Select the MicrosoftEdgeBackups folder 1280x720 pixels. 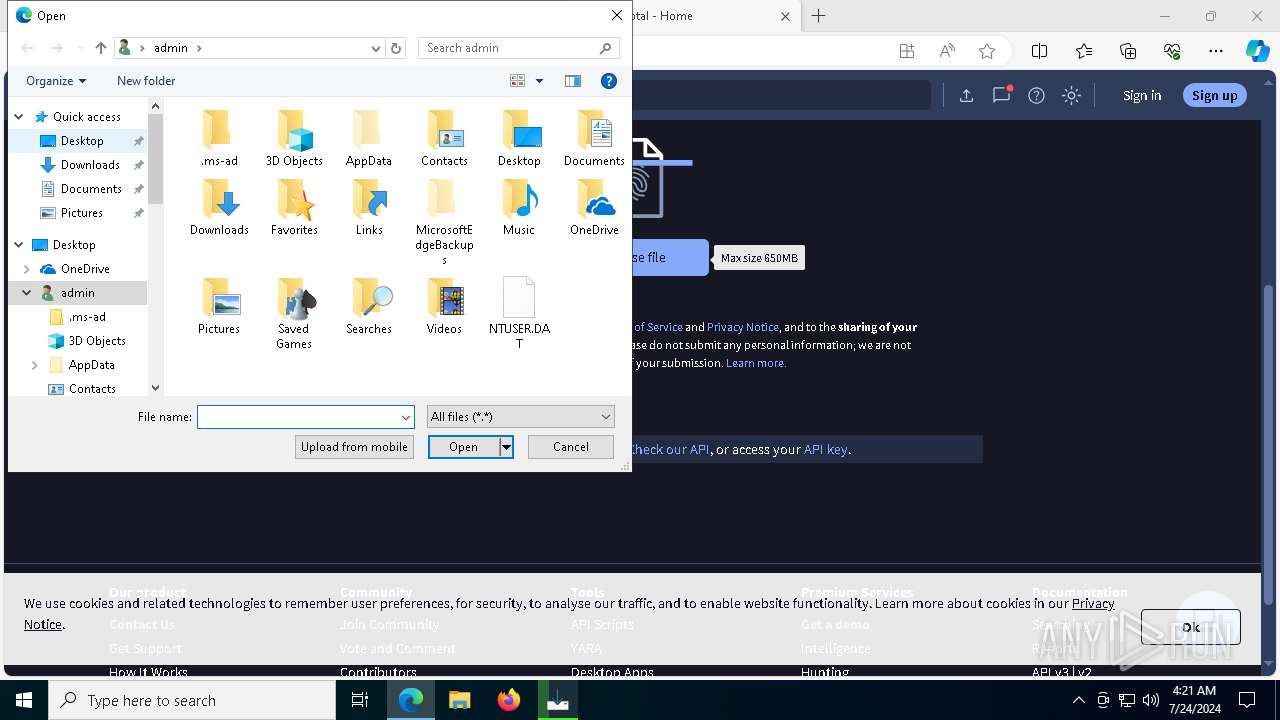point(444,222)
